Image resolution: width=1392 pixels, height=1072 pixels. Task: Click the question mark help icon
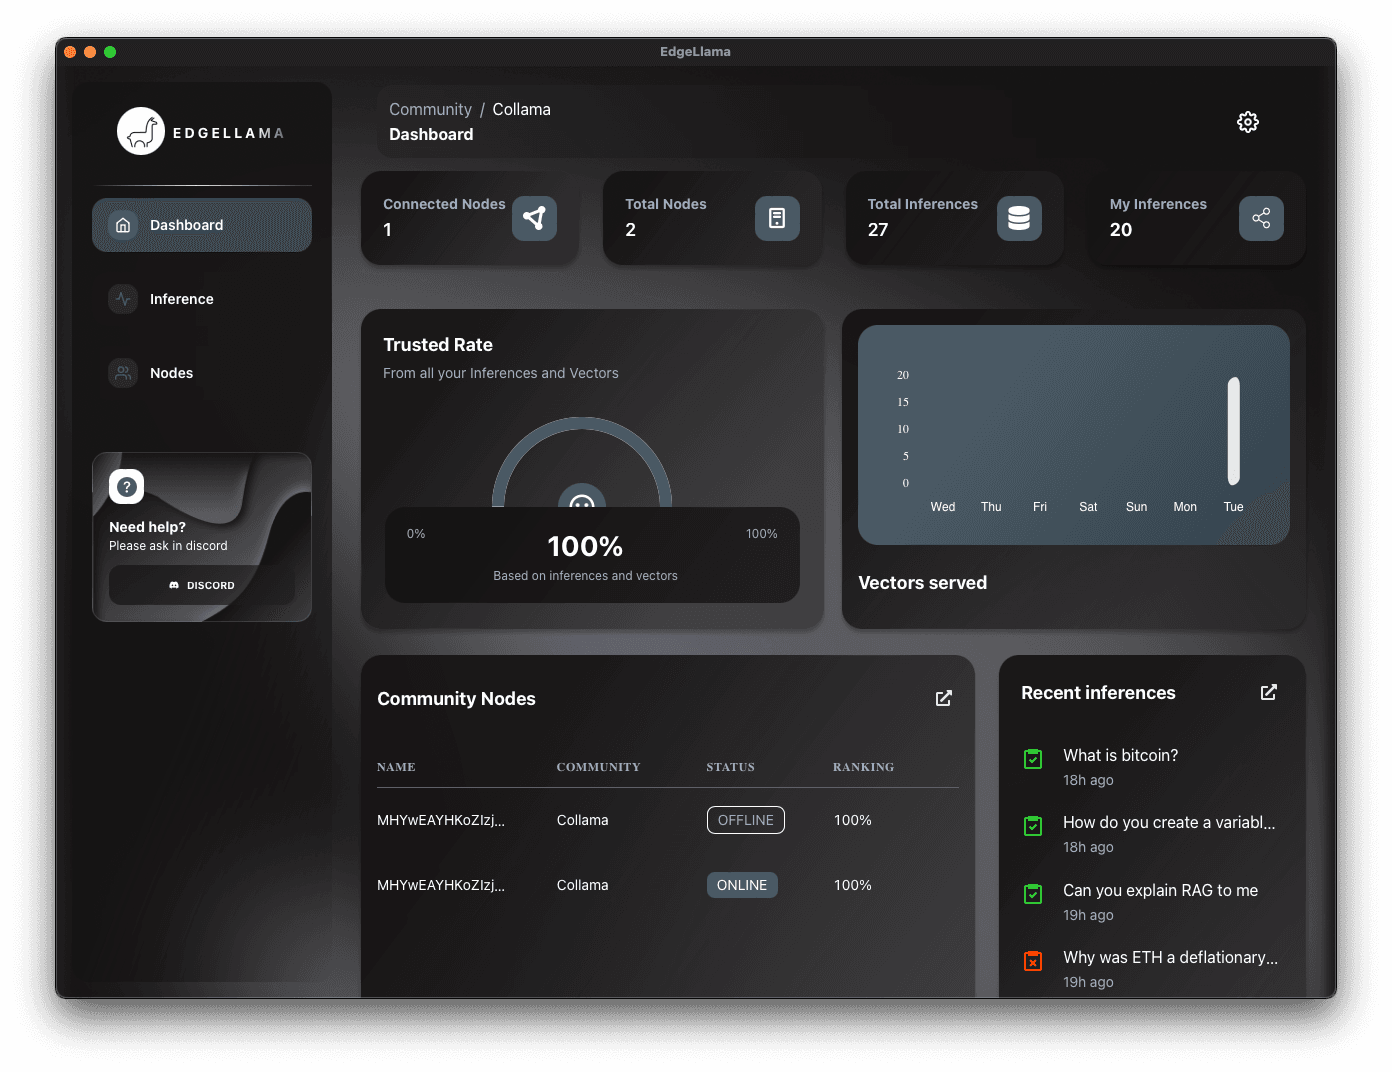127,487
